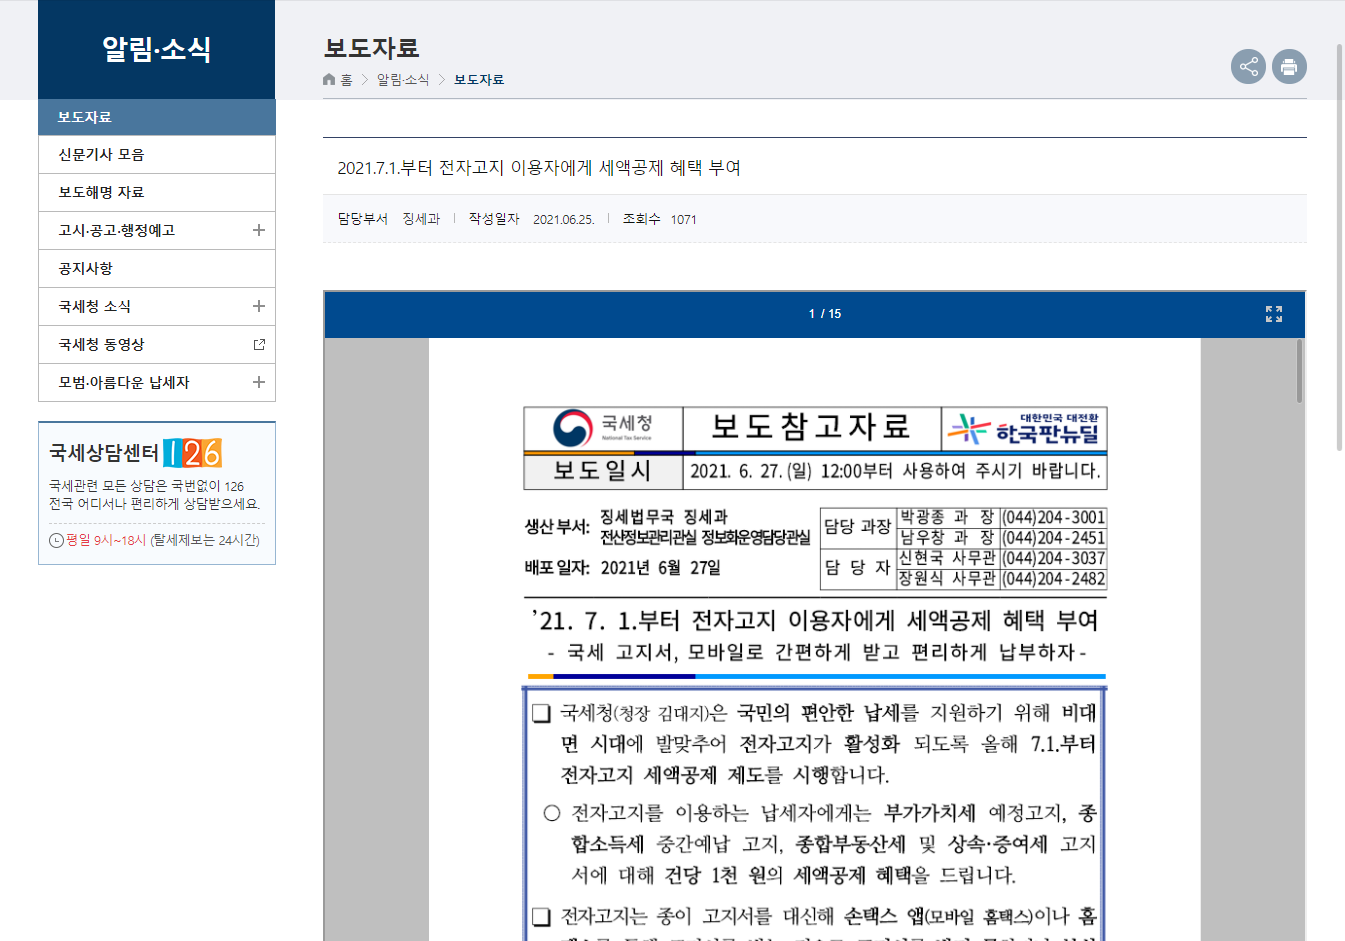The width and height of the screenshot is (1345, 941).
Task: Click the 보도자료 breadcrumb link
Action: [x=479, y=80]
